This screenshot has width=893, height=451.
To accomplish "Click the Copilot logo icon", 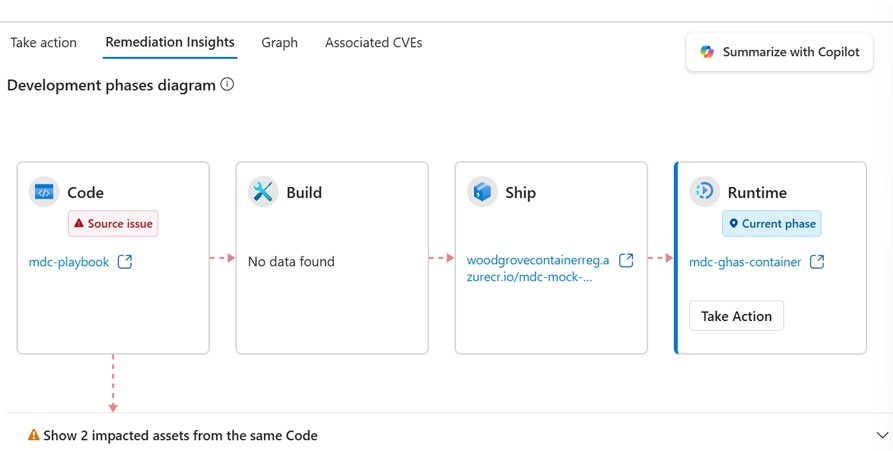I will pyautogui.click(x=707, y=52).
